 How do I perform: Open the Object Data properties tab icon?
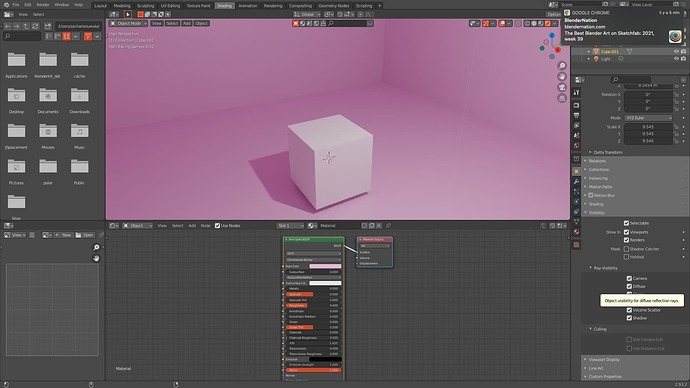click(576, 222)
